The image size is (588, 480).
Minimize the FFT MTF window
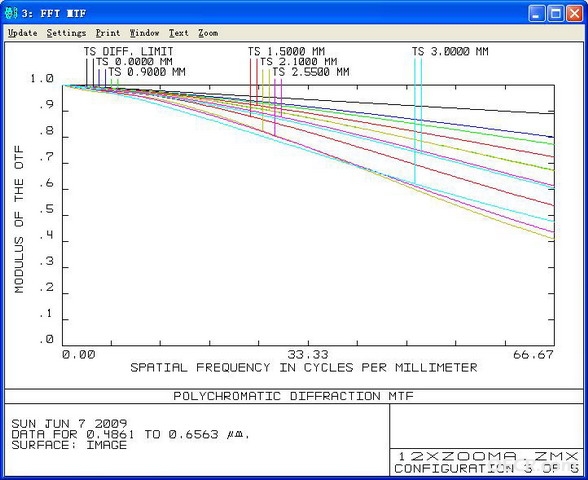pyautogui.click(x=537, y=14)
